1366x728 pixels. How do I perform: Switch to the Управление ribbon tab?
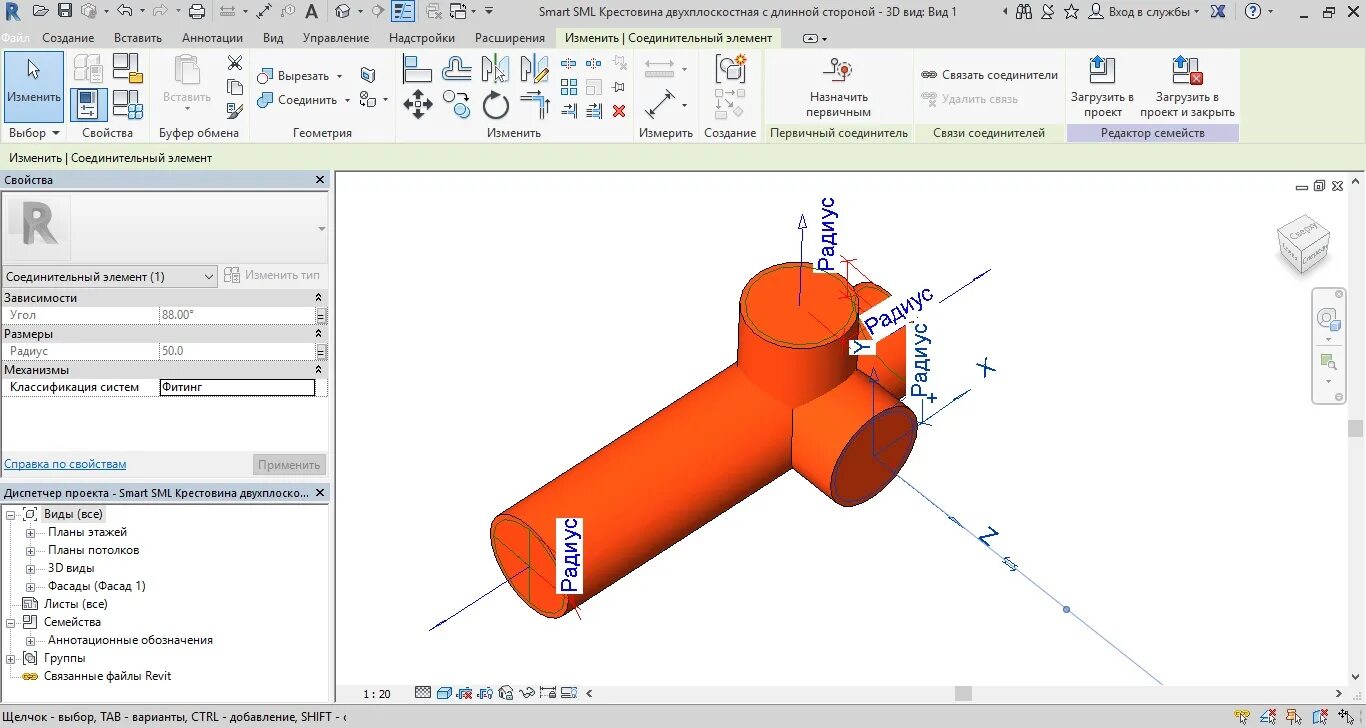pyautogui.click(x=336, y=38)
